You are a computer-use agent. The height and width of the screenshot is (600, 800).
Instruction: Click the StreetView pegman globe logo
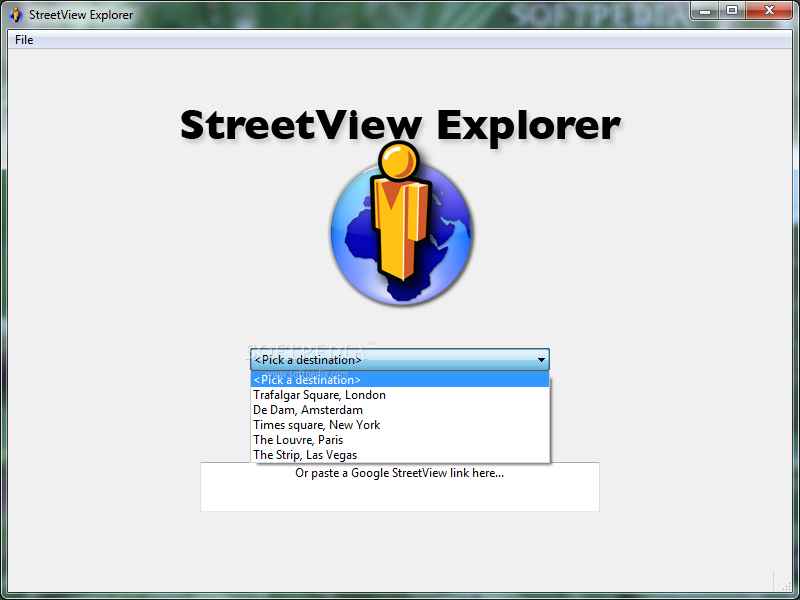[401, 224]
